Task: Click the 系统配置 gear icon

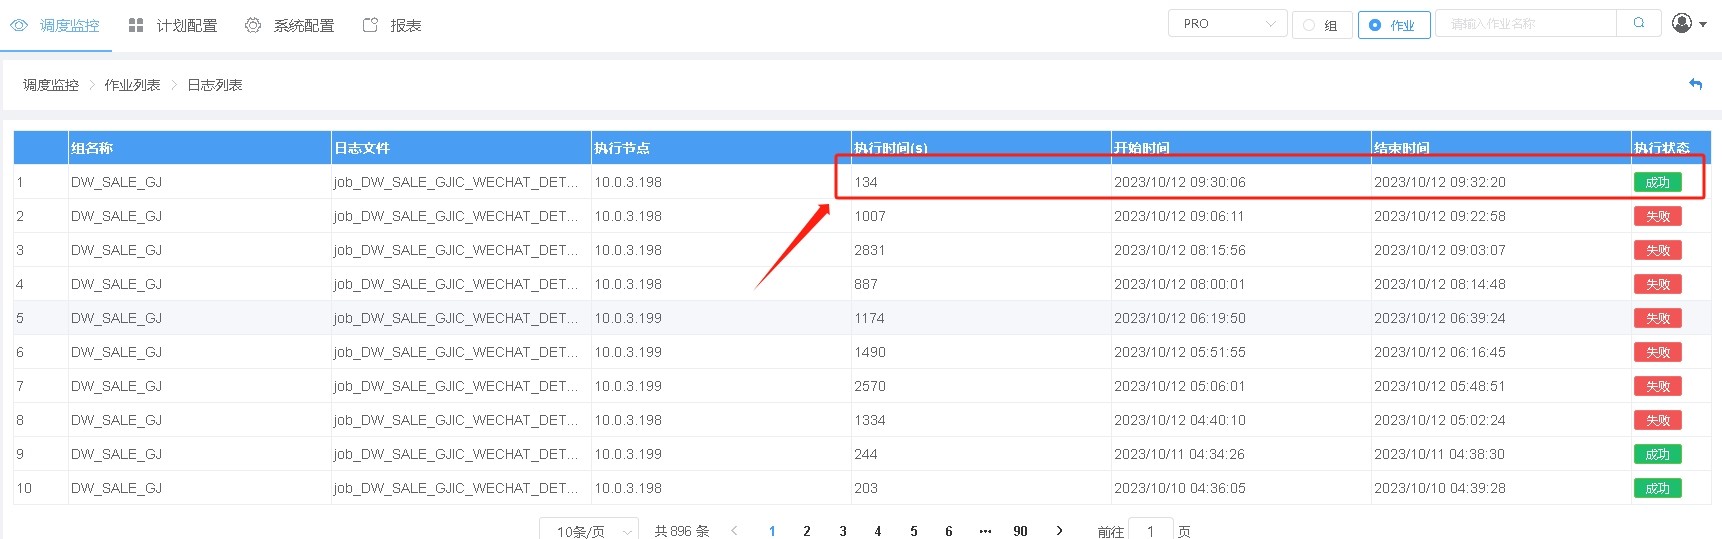Action: (253, 25)
